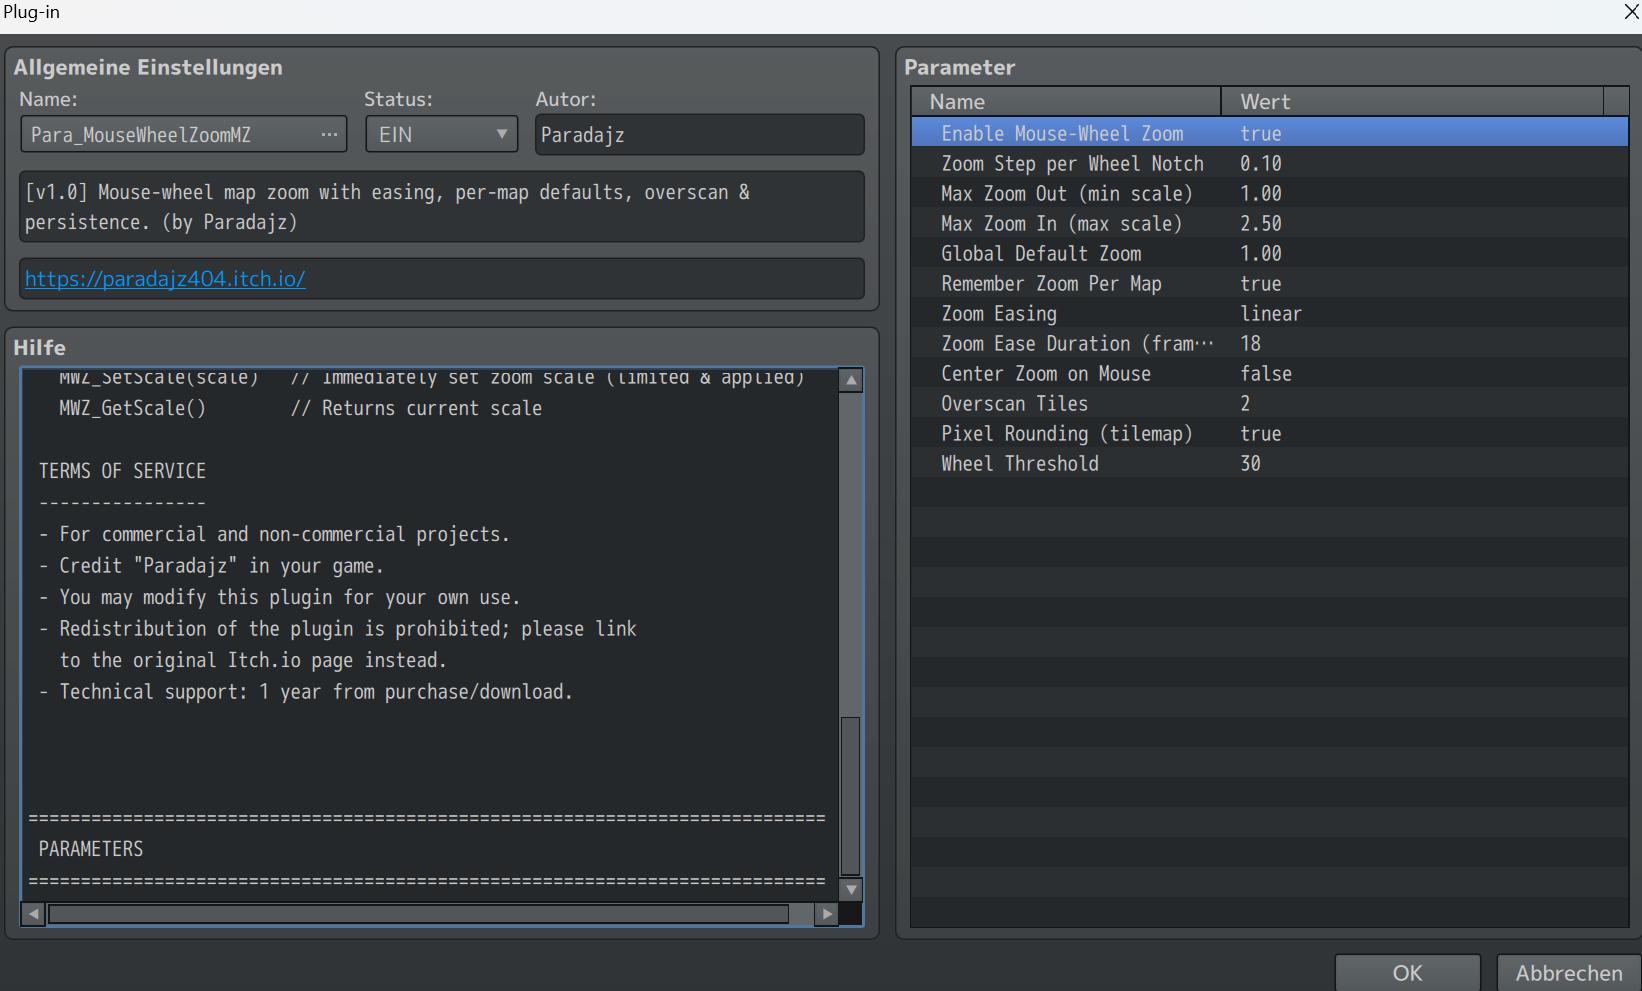Click the linear value for Zoom Easing
This screenshot has width=1642, height=991.
(x=1271, y=313)
